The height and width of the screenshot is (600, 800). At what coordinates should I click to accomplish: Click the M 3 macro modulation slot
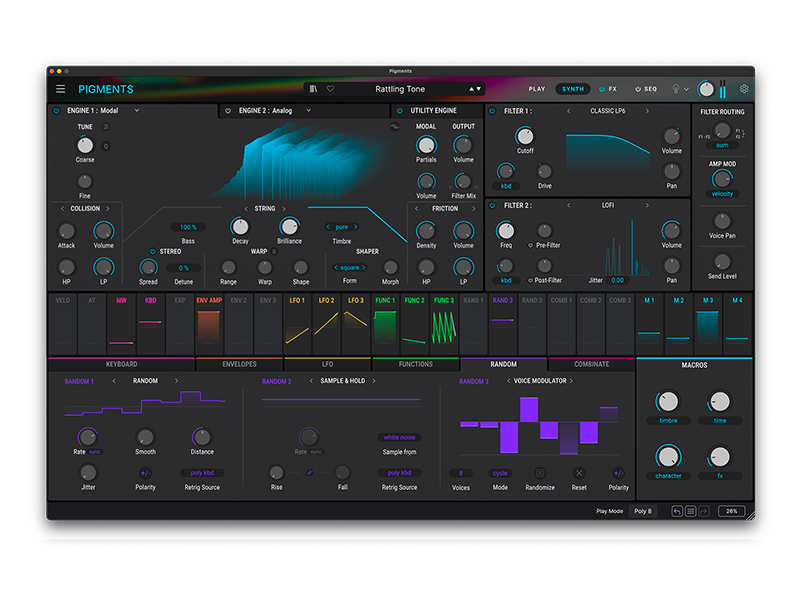[x=708, y=323]
